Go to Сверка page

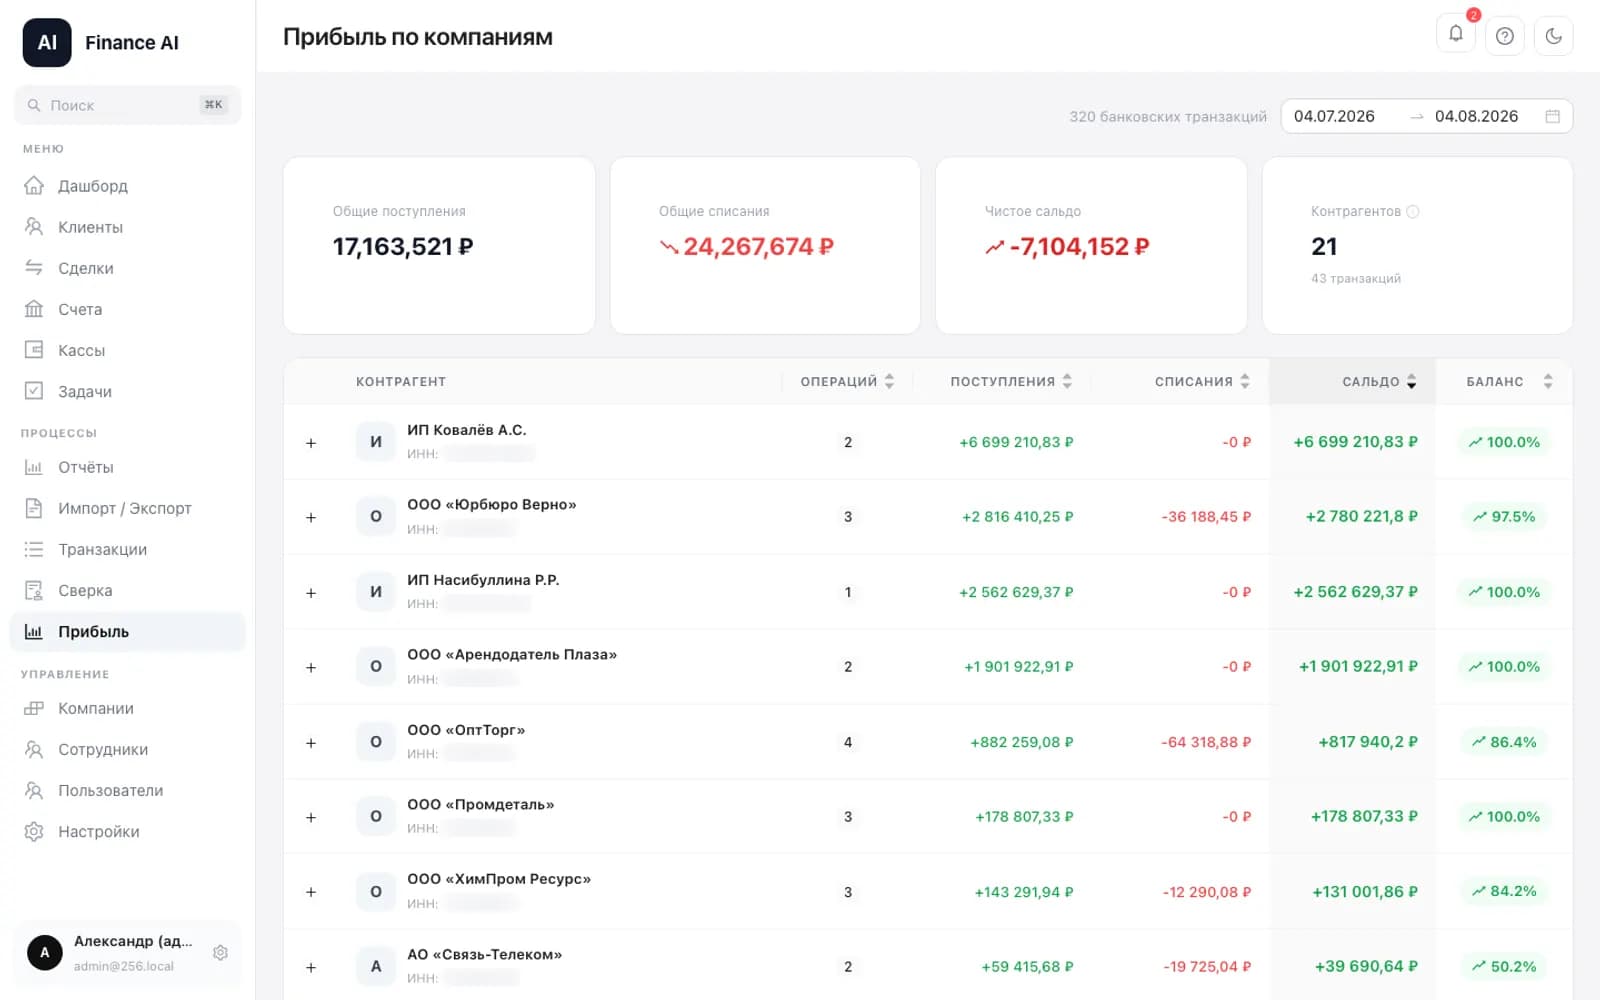(x=128, y=590)
